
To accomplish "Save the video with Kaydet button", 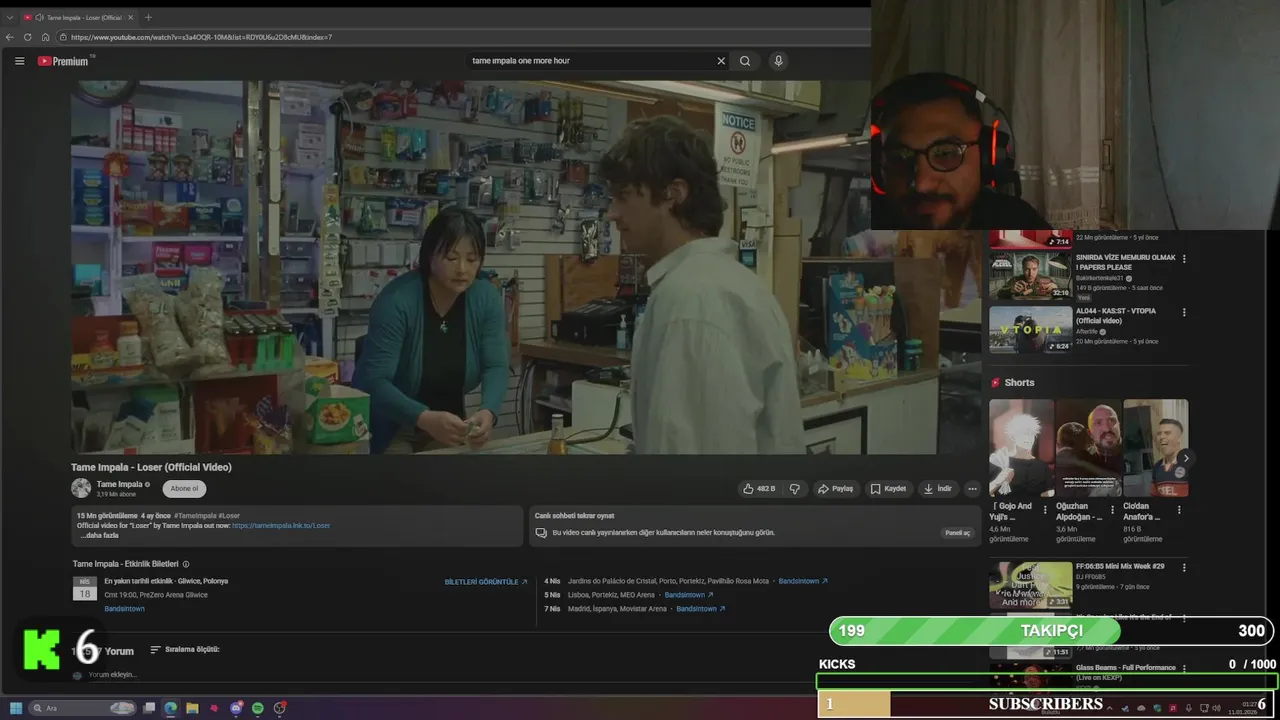I will pyautogui.click(x=888, y=489).
